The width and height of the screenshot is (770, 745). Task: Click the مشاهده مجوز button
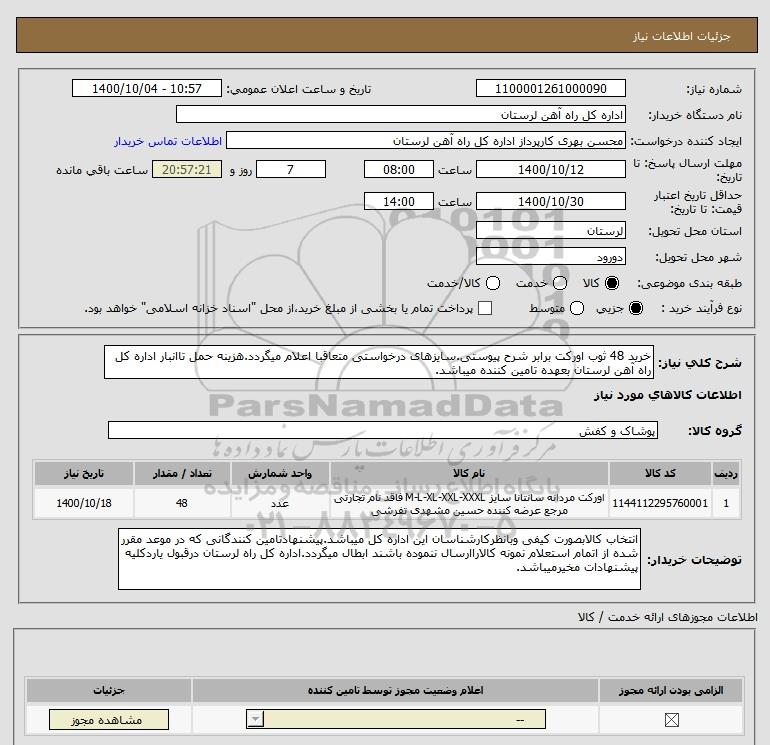tap(109, 720)
